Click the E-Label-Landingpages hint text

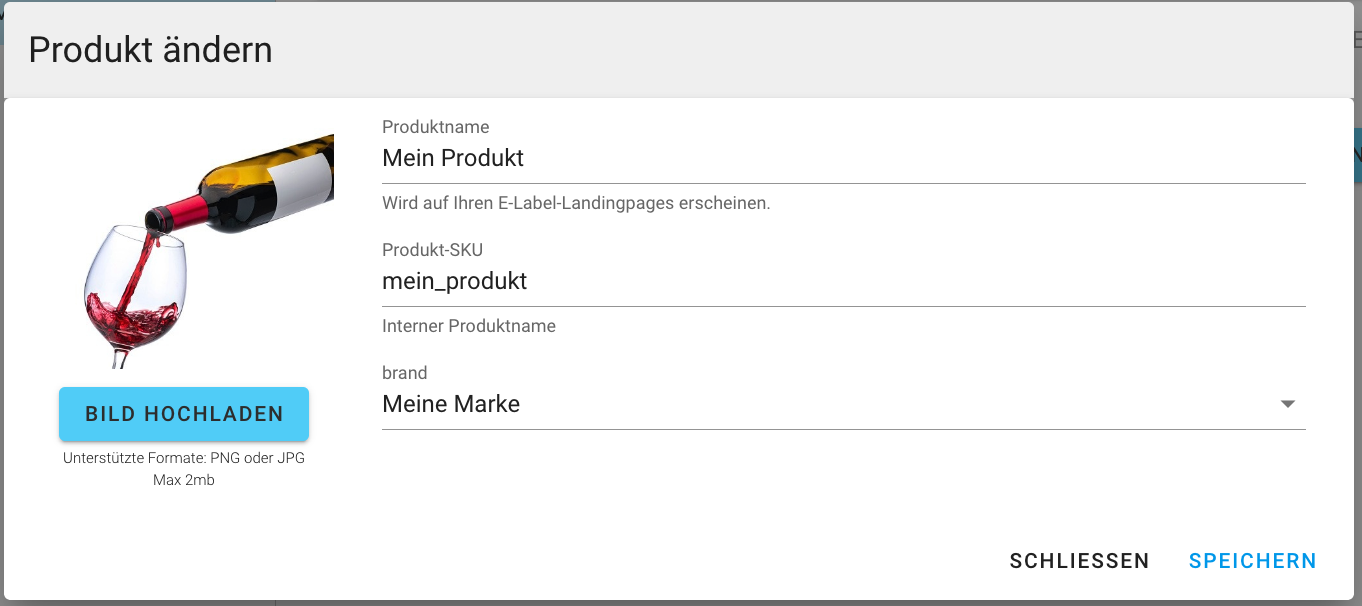click(x=576, y=203)
